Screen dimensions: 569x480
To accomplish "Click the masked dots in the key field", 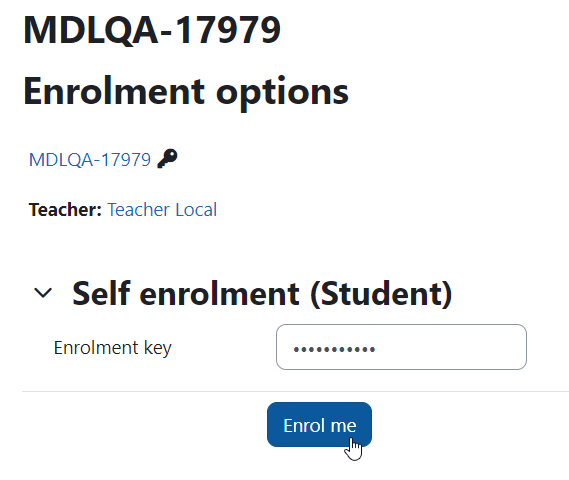I will pyautogui.click(x=334, y=350).
